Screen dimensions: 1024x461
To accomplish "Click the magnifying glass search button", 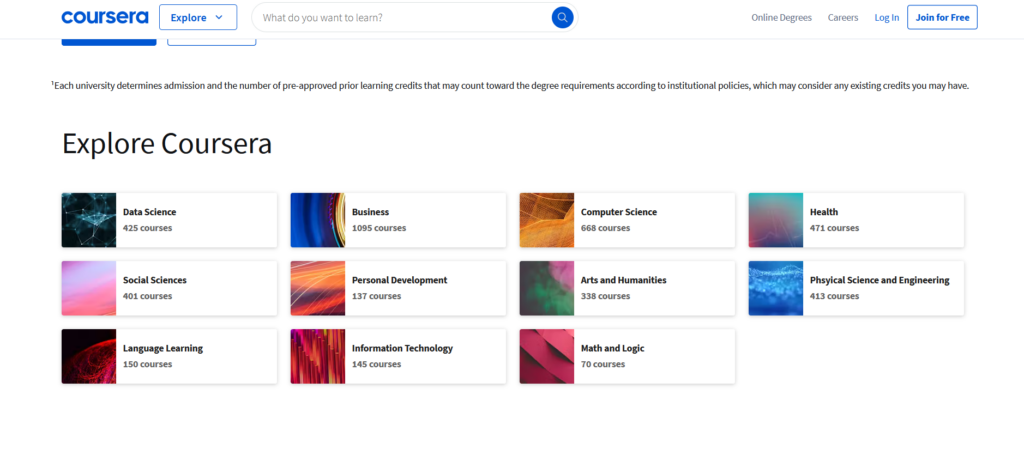I will pyautogui.click(x=562, y=18).
